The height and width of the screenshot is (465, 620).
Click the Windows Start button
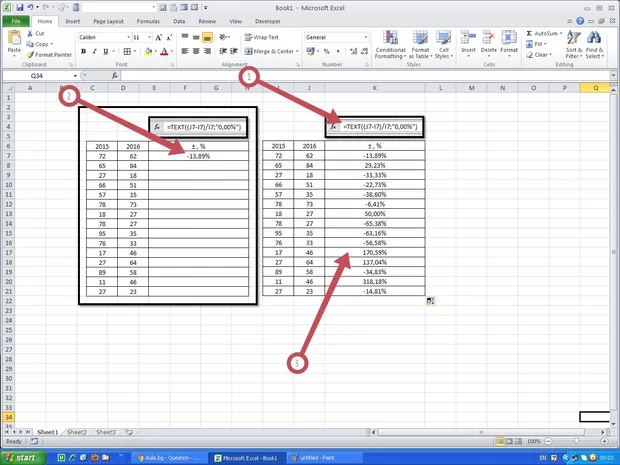(21, 457)
